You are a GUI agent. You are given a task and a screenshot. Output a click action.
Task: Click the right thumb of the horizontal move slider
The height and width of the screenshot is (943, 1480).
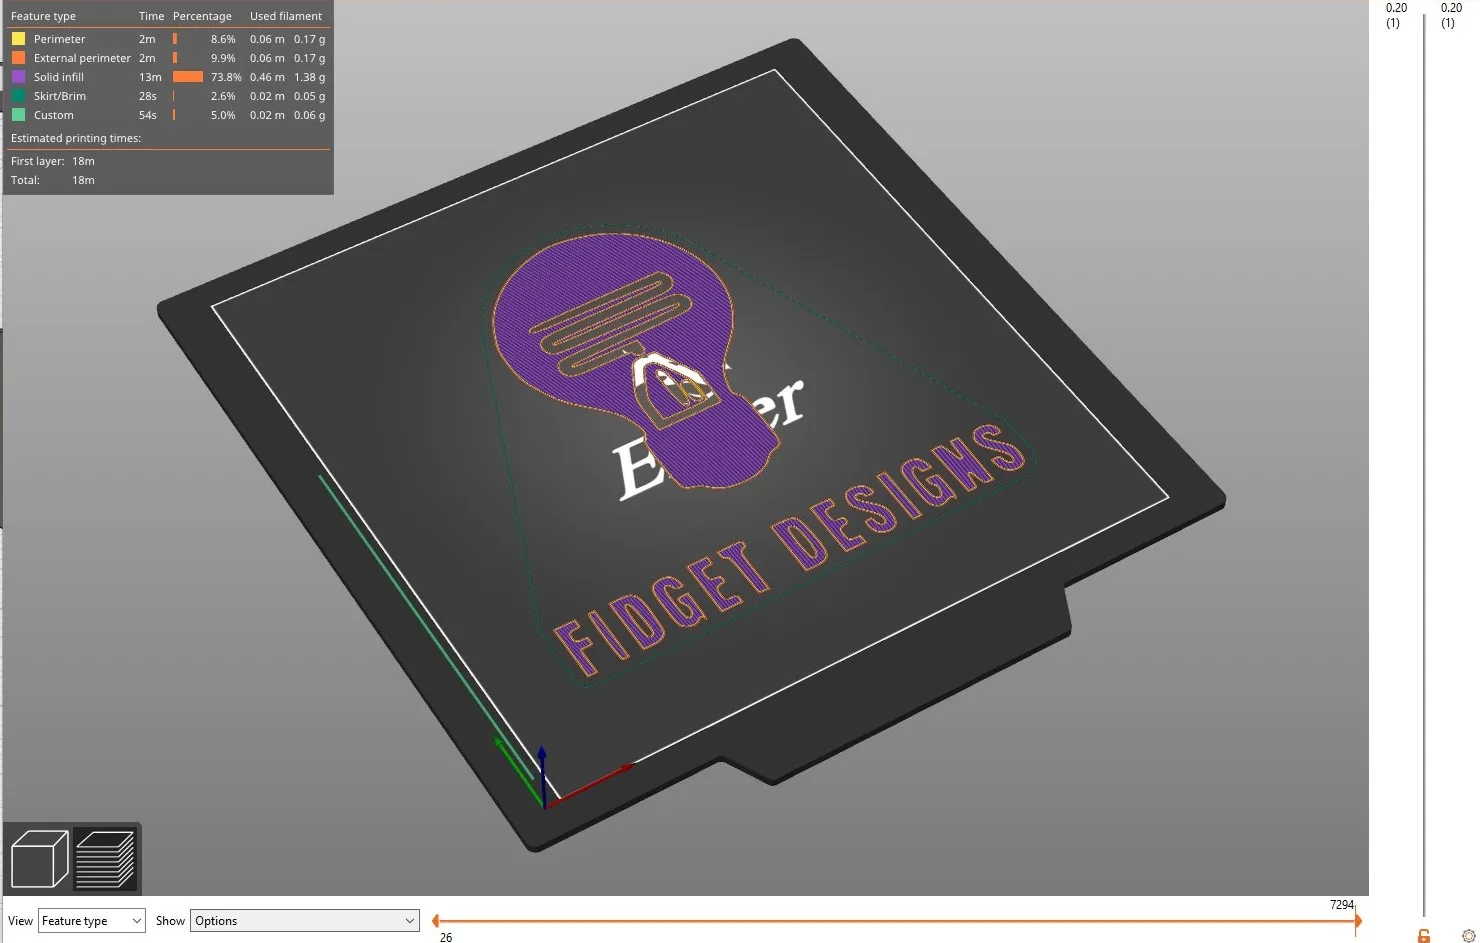1357,920
